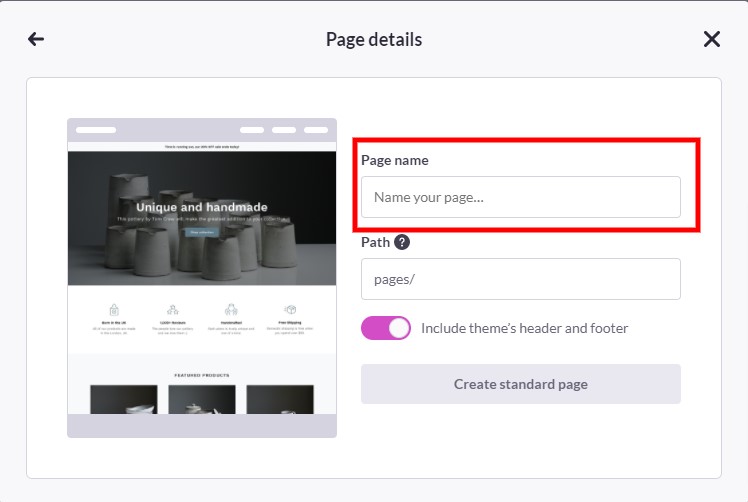The width and height of the screenshot is (748, 502).
Task: Toggle Include theme's header and footer switch
Action: pyautogui.click(x=386, y=328)
